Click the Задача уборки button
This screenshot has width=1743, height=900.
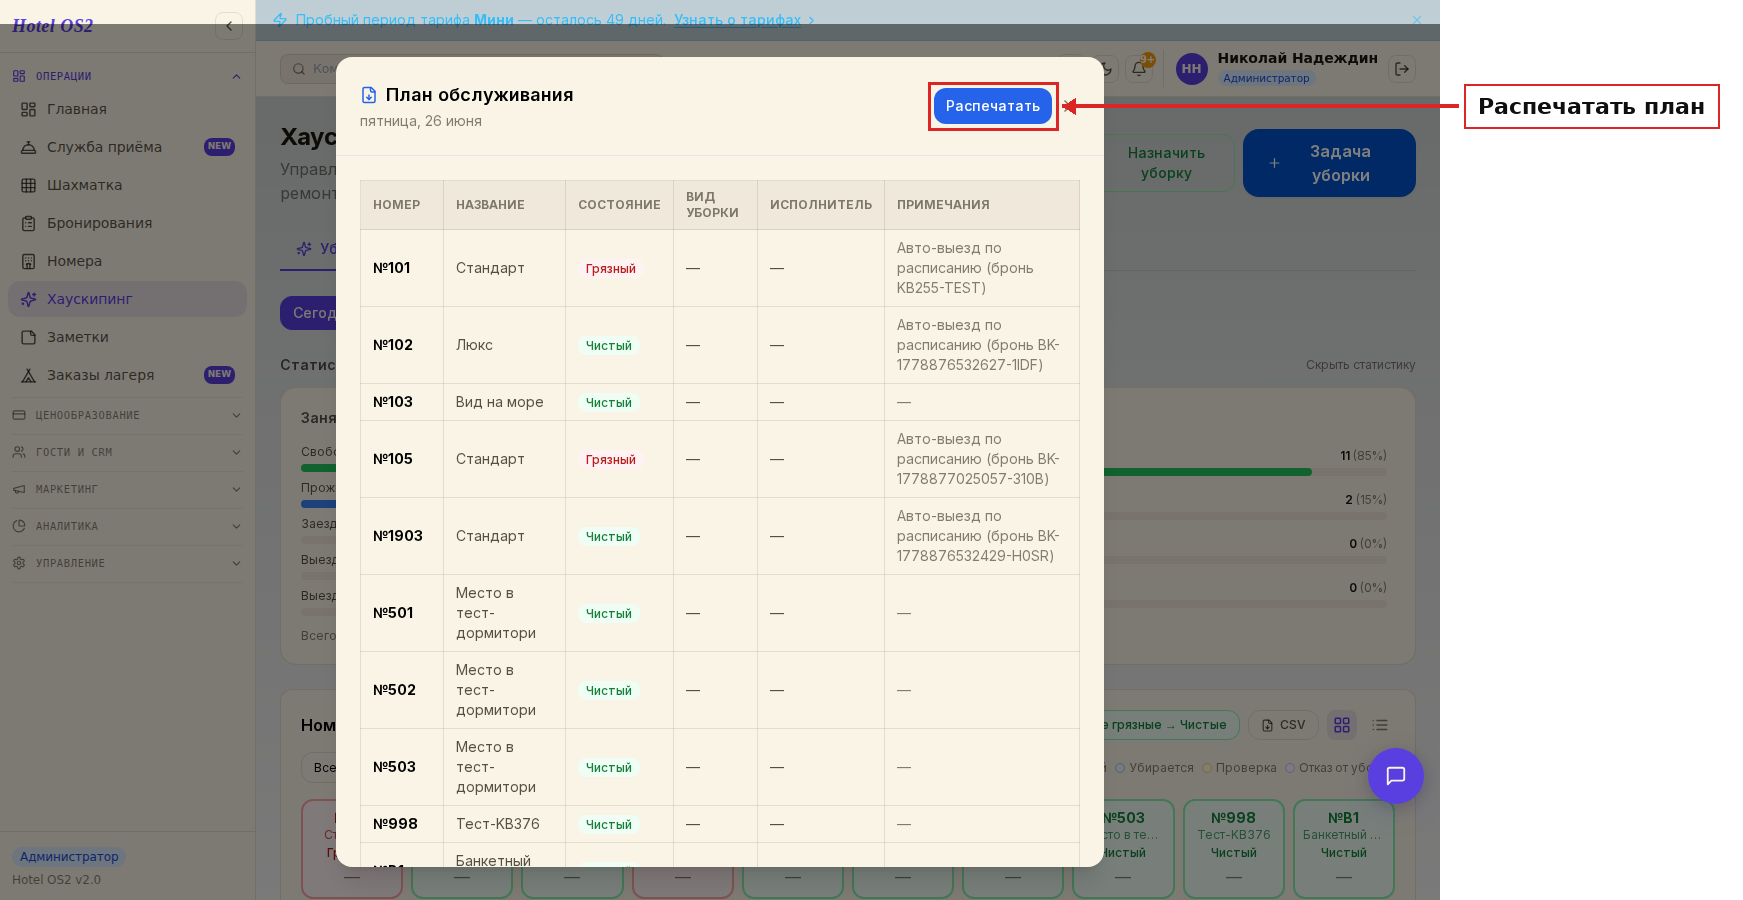pos(1329,163)
